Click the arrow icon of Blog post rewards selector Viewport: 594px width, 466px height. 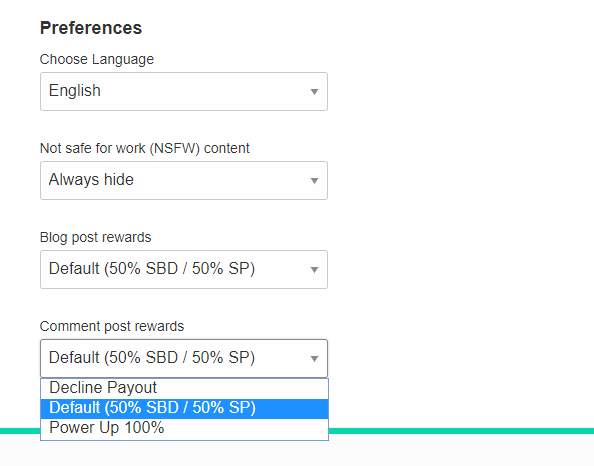pos(314,270)
